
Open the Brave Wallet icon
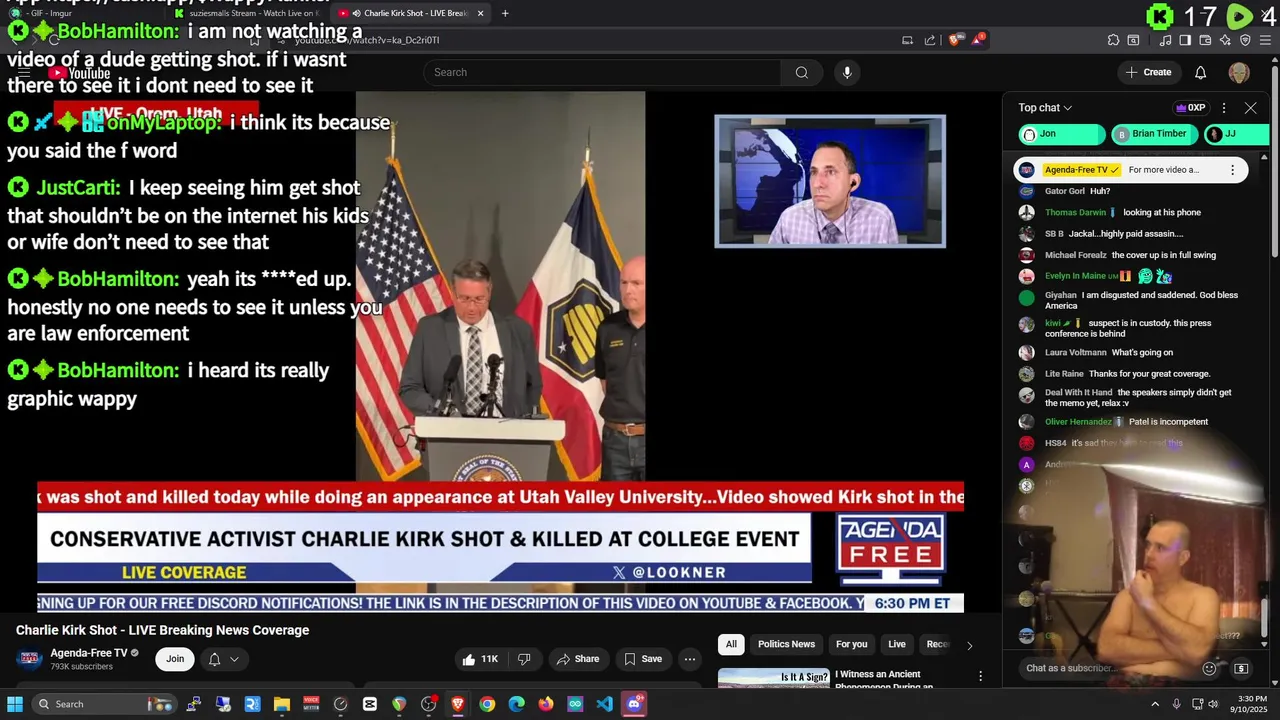(1205, 40)
